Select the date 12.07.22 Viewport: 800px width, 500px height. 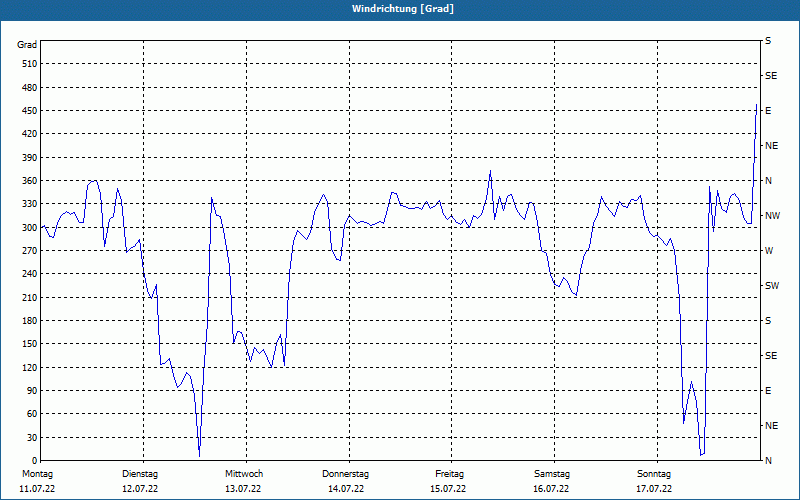tap(140, 489)
